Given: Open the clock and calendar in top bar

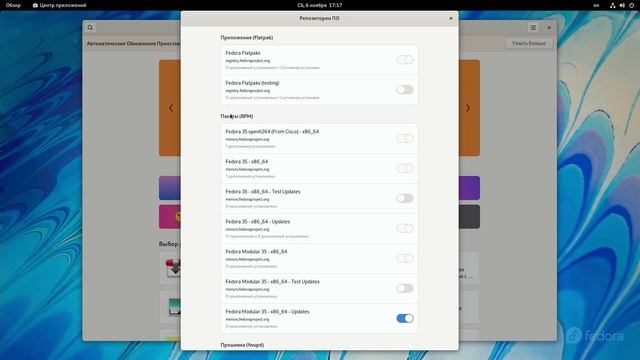Looking at the screenshot, I should coord(320,5).
